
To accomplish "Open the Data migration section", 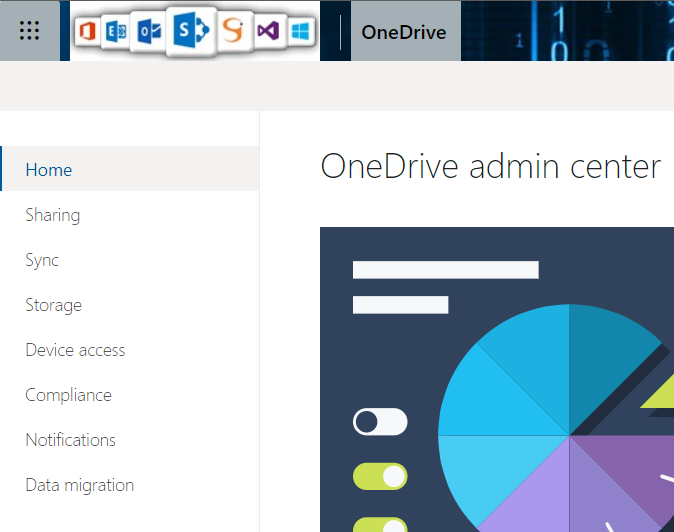I will pos(79,485).
